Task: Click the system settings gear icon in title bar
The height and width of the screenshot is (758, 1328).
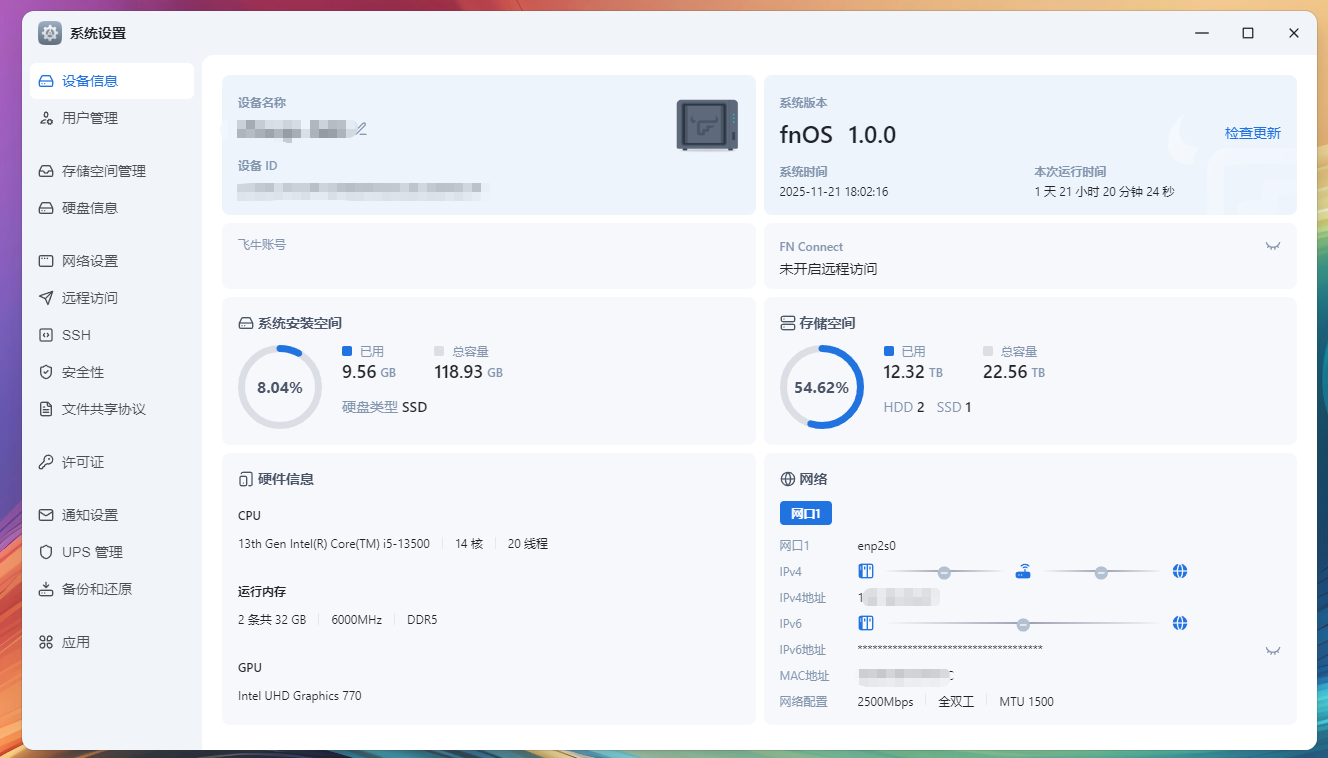Action: click(50, 33)
